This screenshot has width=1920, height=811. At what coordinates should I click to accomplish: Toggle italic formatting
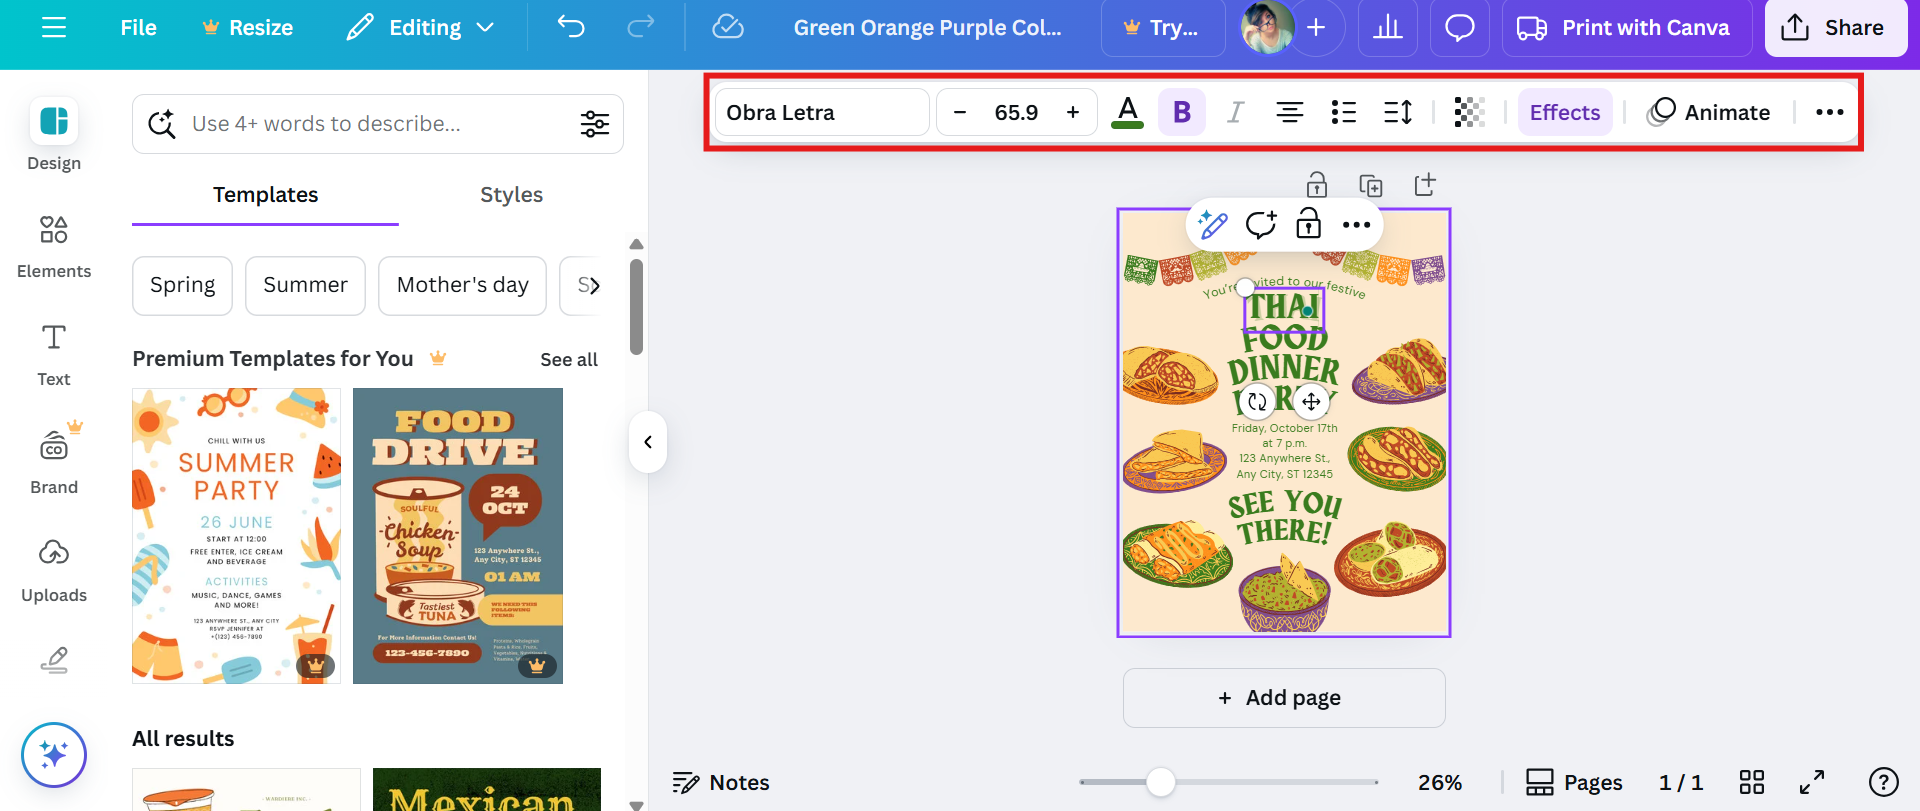pos(1236,112)
